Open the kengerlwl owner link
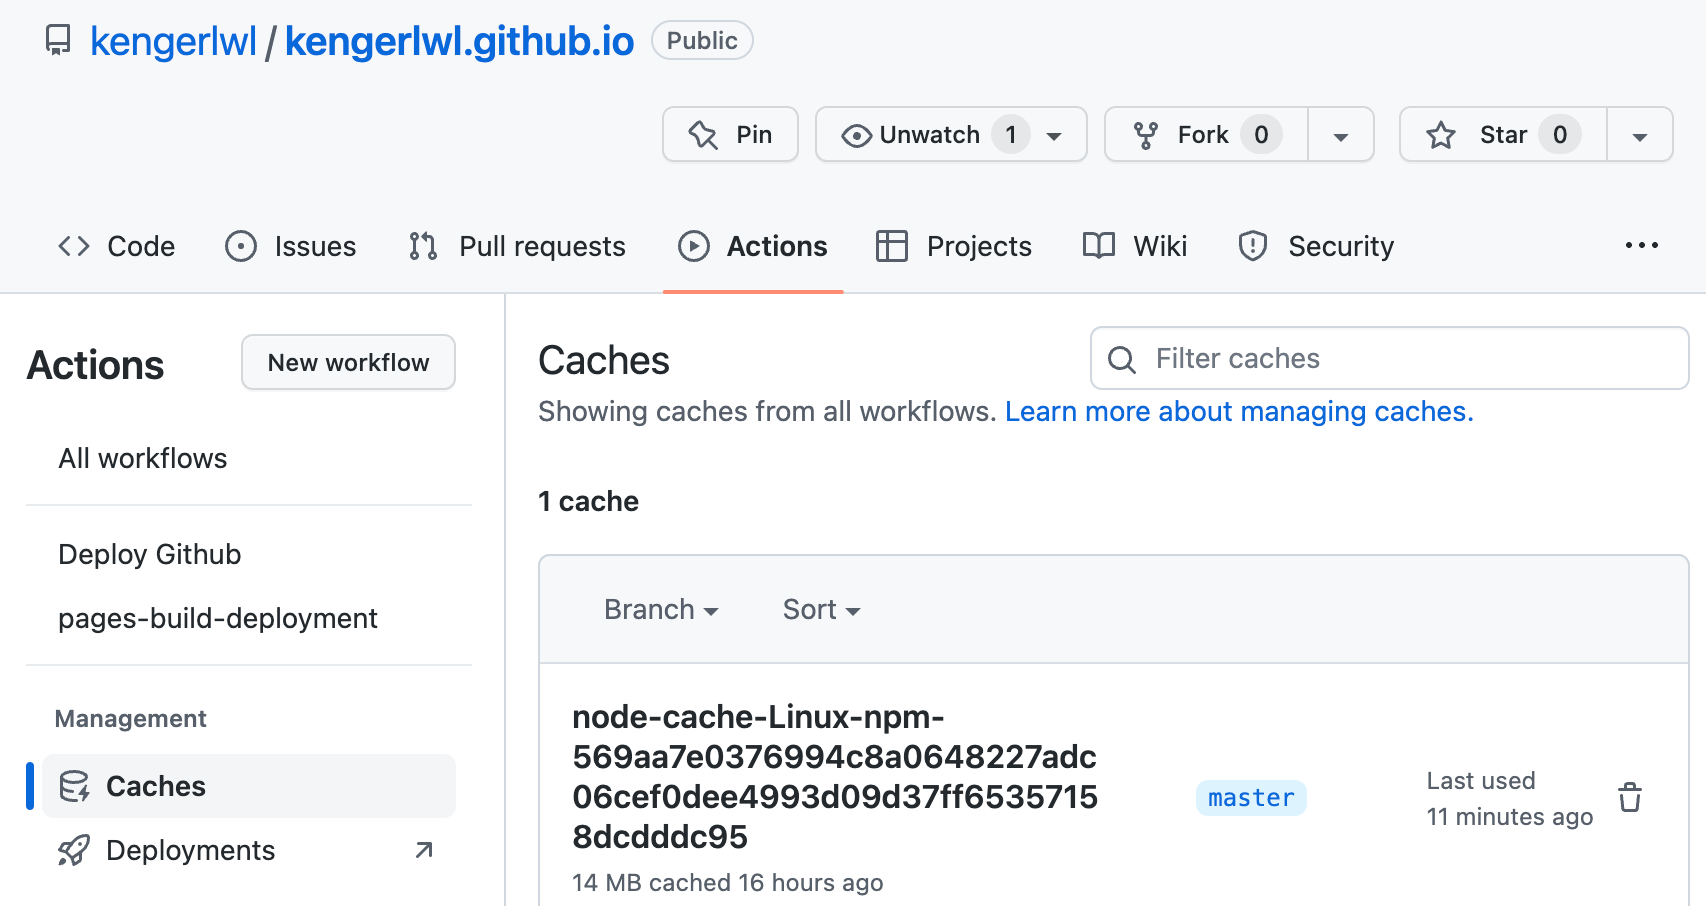 [173, 41]
